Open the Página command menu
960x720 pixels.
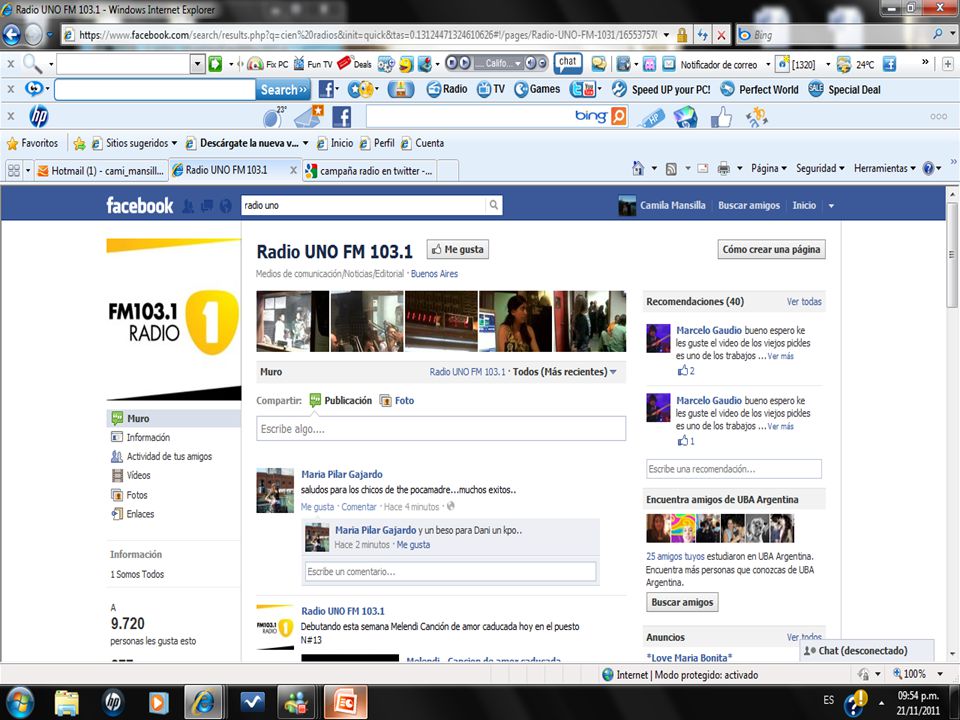coord(768,168)
